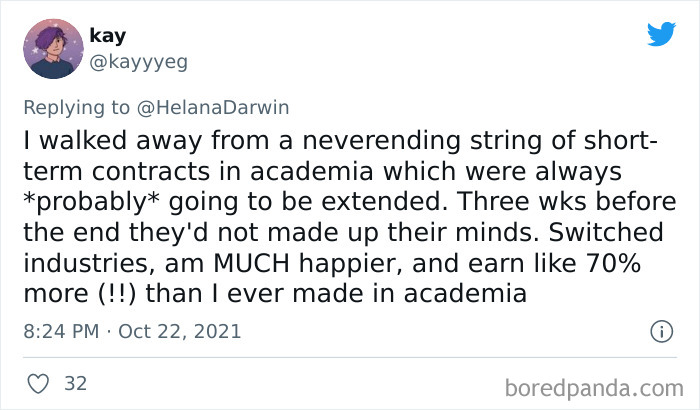Screen dimensions: 700x410
Task: Click the "70%" figure in the tweet
Action: pos(622,267)
